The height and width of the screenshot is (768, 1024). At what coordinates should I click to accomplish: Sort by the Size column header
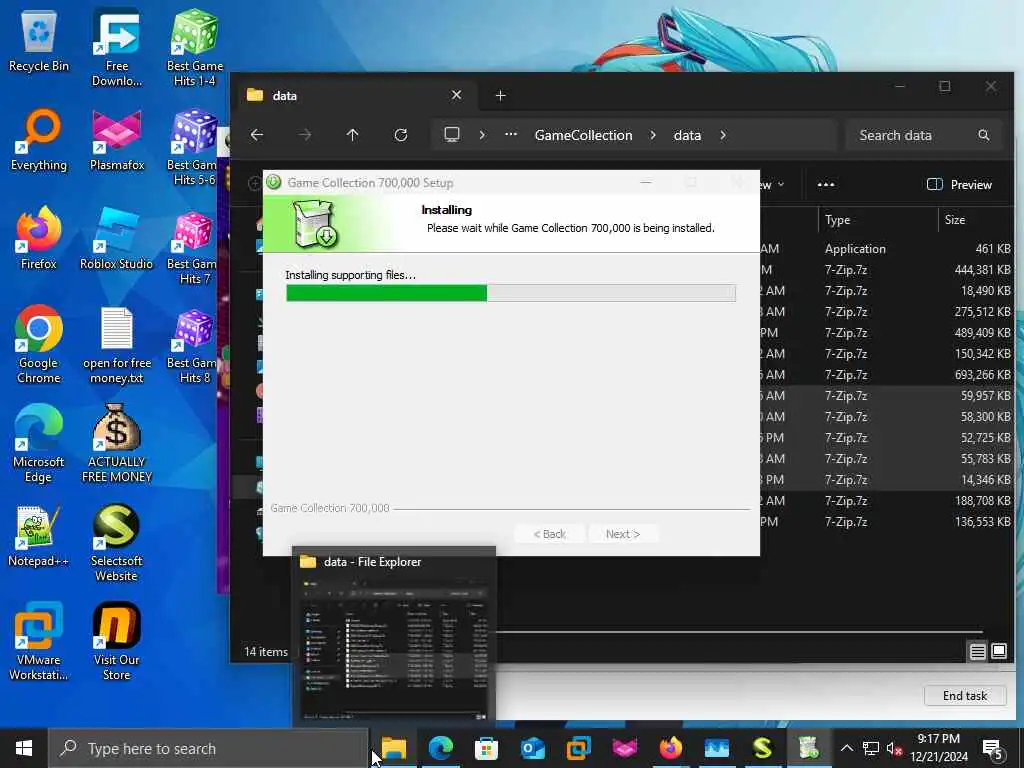tap(976, 220)
